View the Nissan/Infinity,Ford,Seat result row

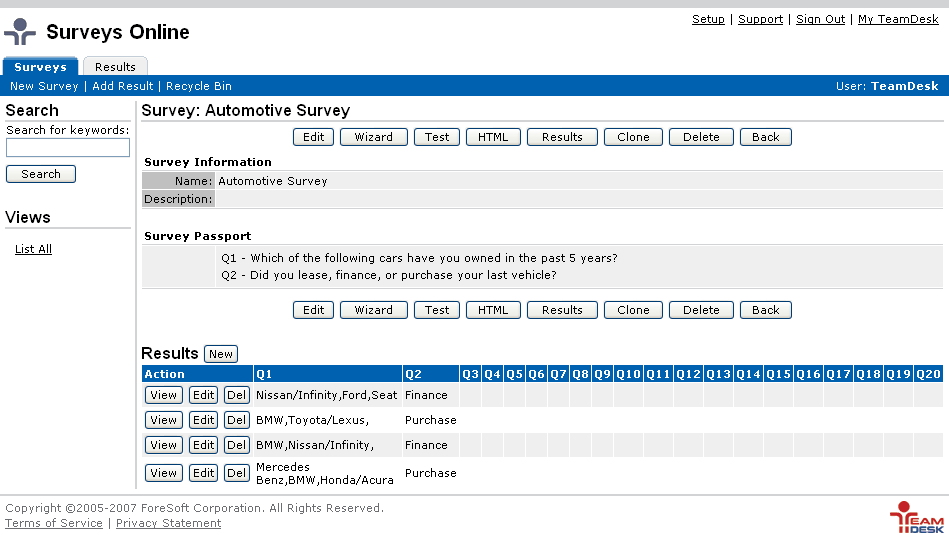click(164, 395)
